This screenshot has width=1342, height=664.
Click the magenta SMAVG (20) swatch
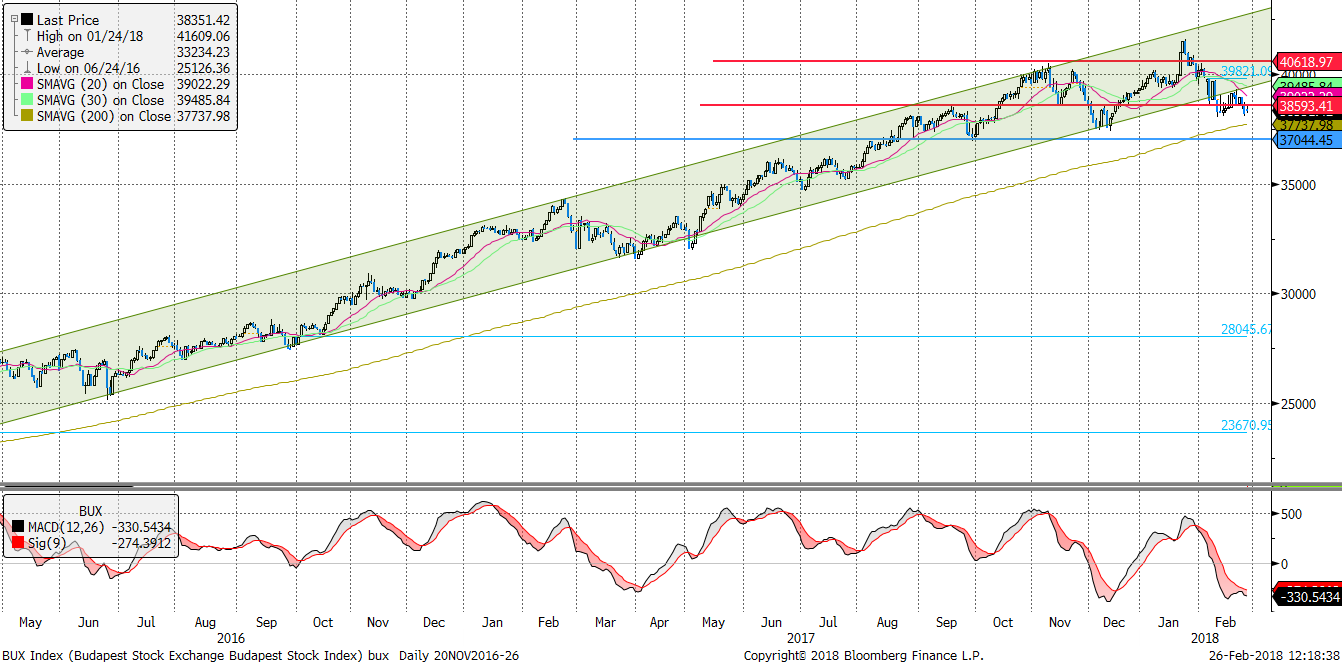(26, 84)
